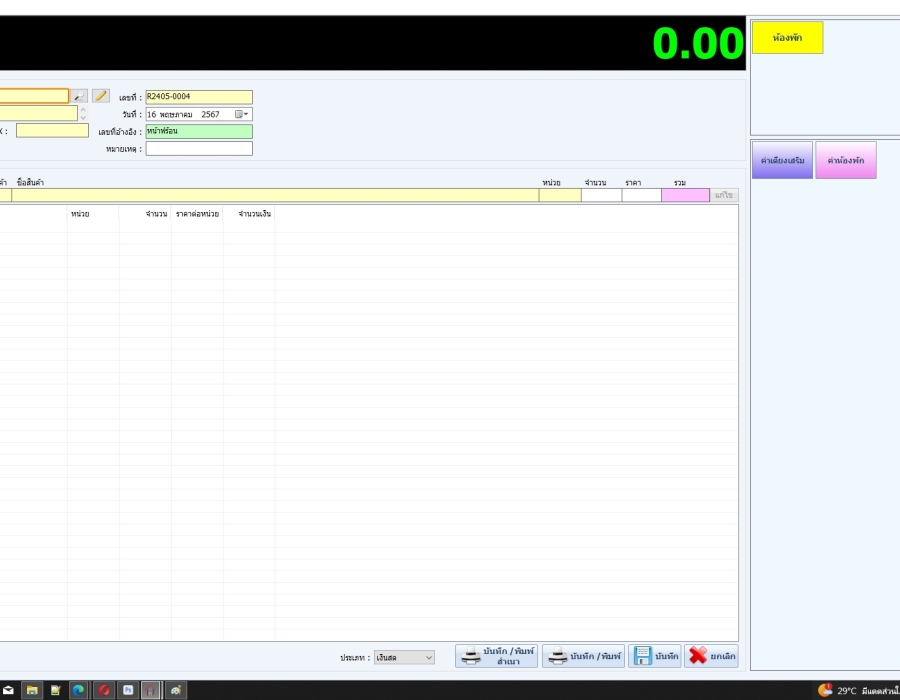Click the grayed แก้ไข edit button
This screenshot has height=700, width=900.
click(724, 195)
